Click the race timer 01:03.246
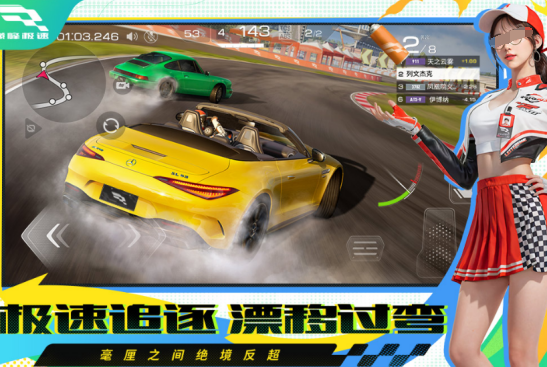Image resolution: width=547 pixels, height=367 pixels. tap(88, 36)
